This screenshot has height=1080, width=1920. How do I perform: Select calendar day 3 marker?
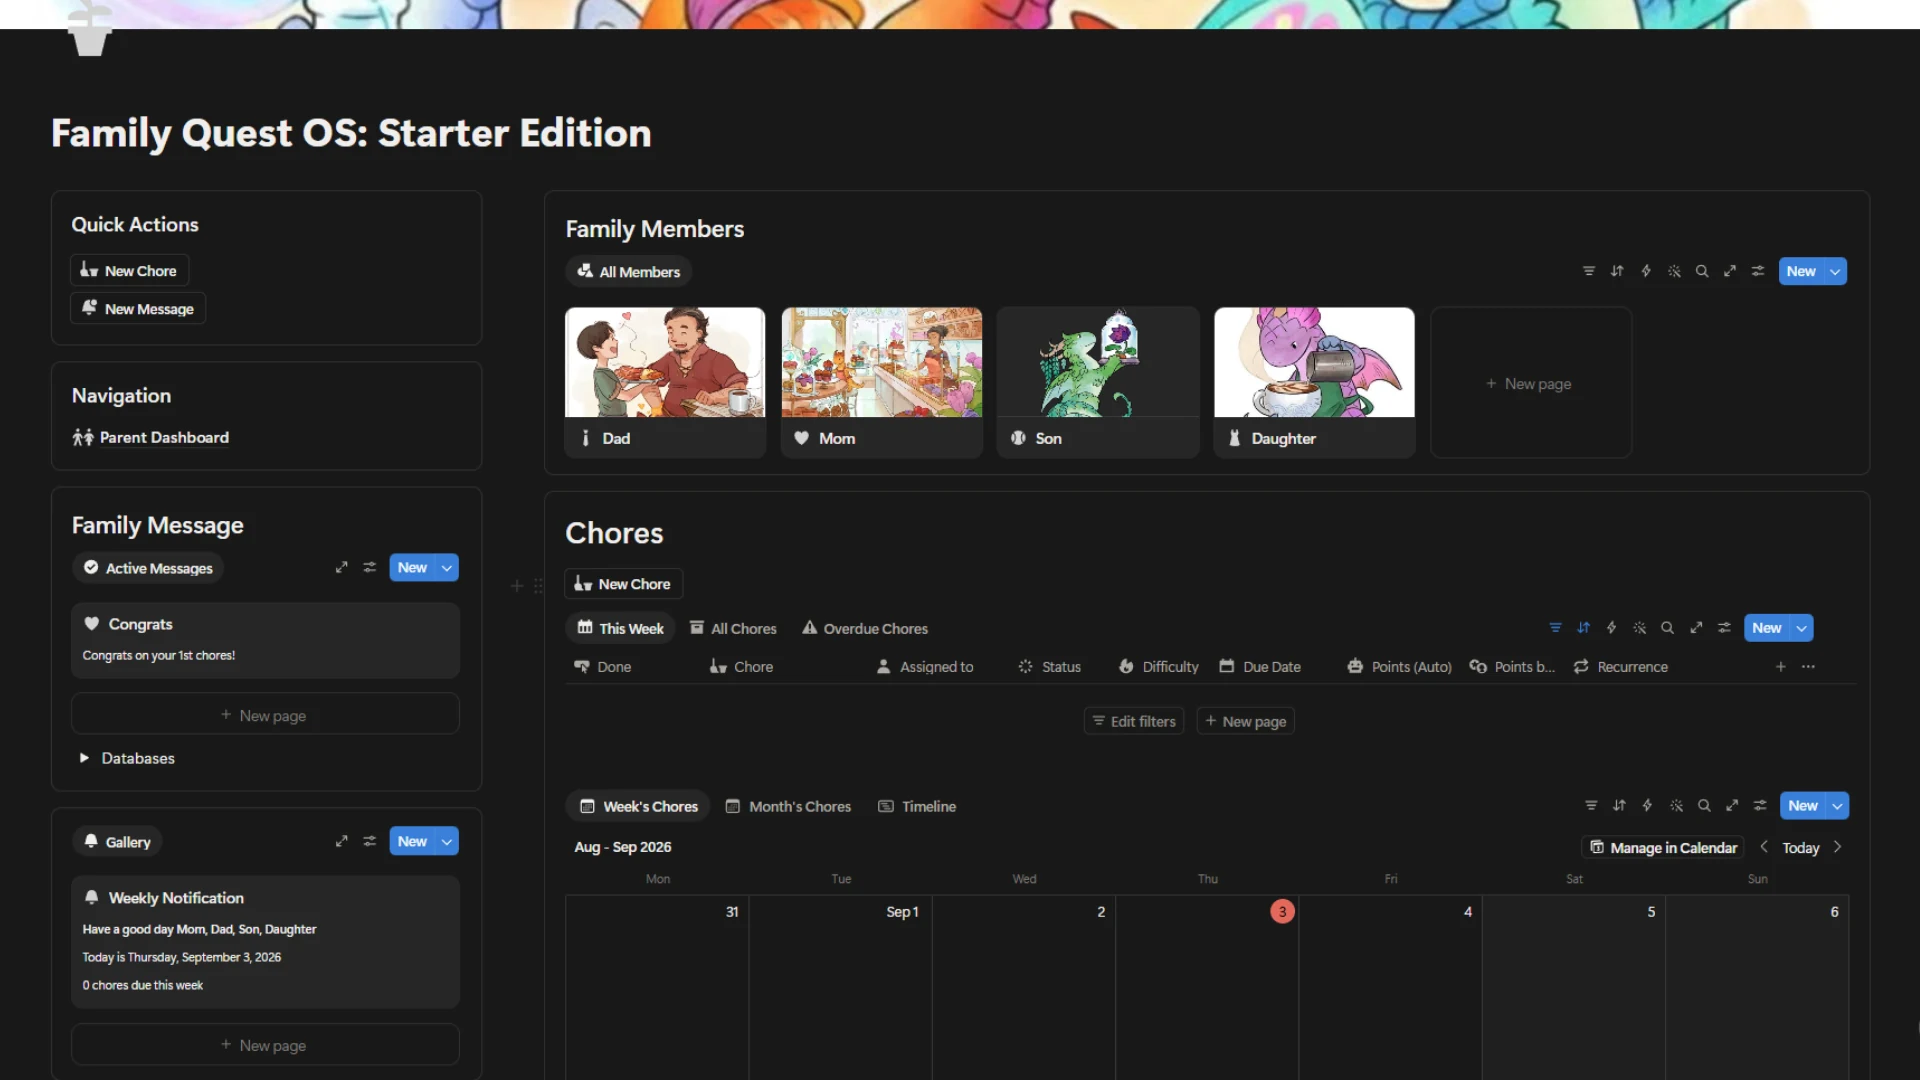(1282, 911)
